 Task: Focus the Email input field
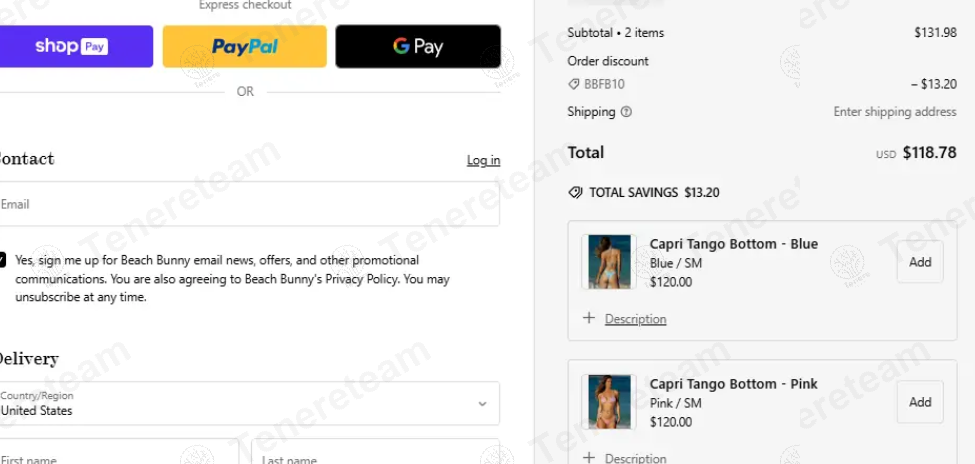point(249,204)
